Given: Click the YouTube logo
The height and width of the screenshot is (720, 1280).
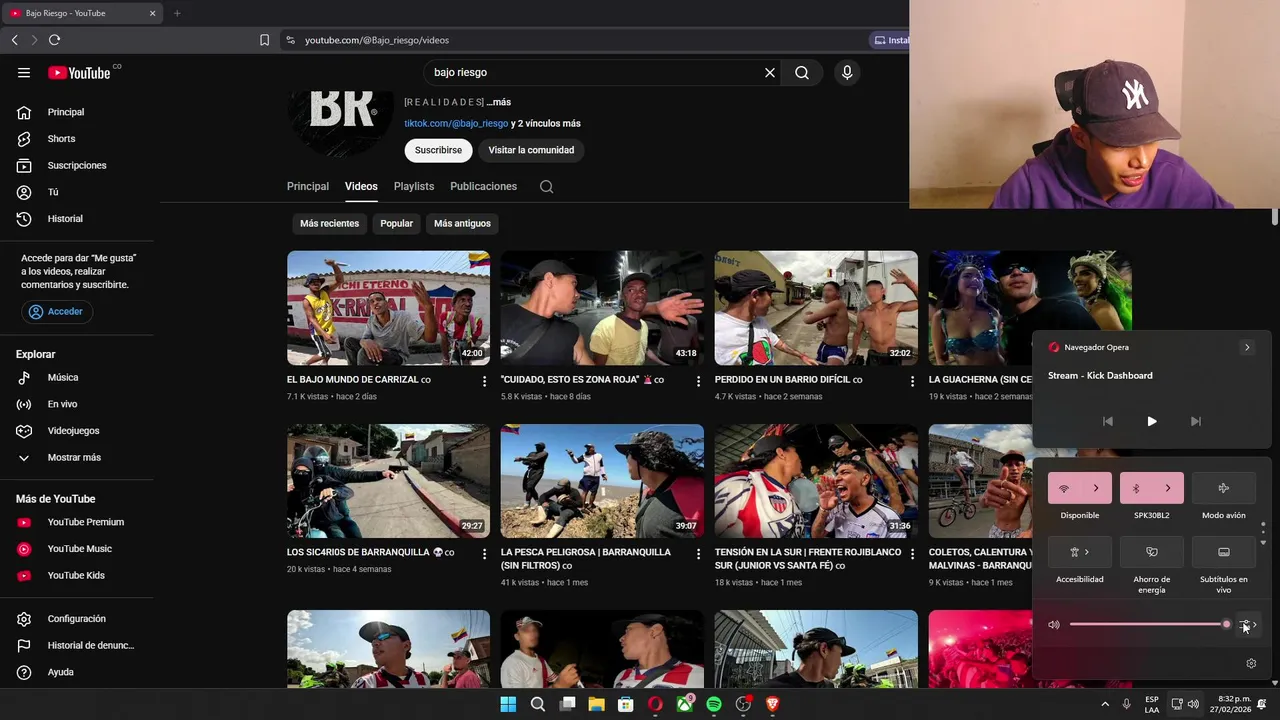Looking at the screenshot, I should (79, 72).
